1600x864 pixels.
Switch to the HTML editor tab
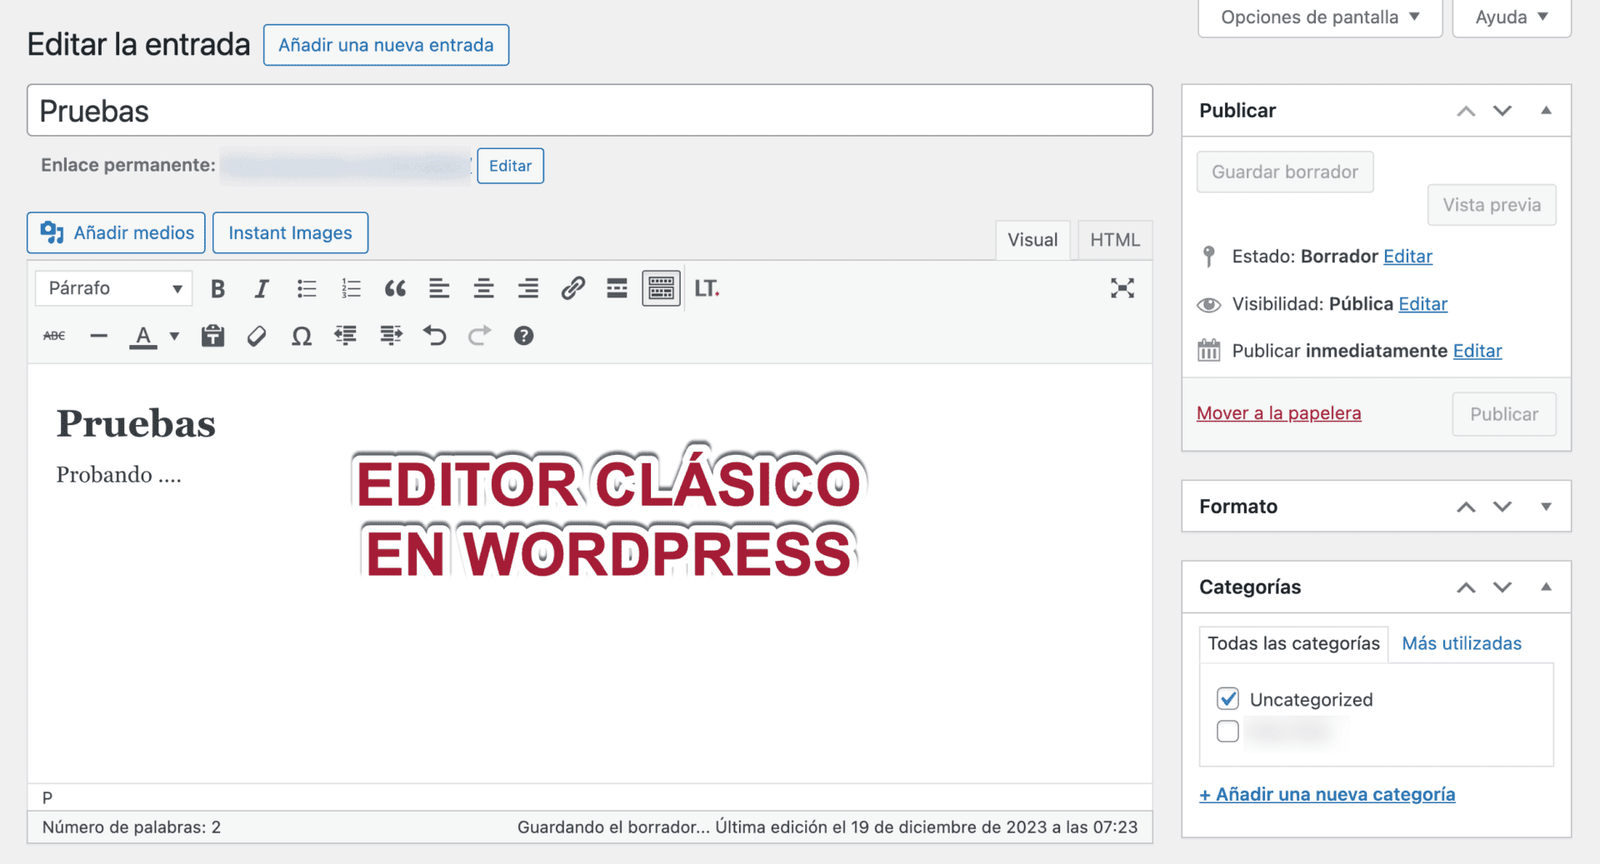1114,240
